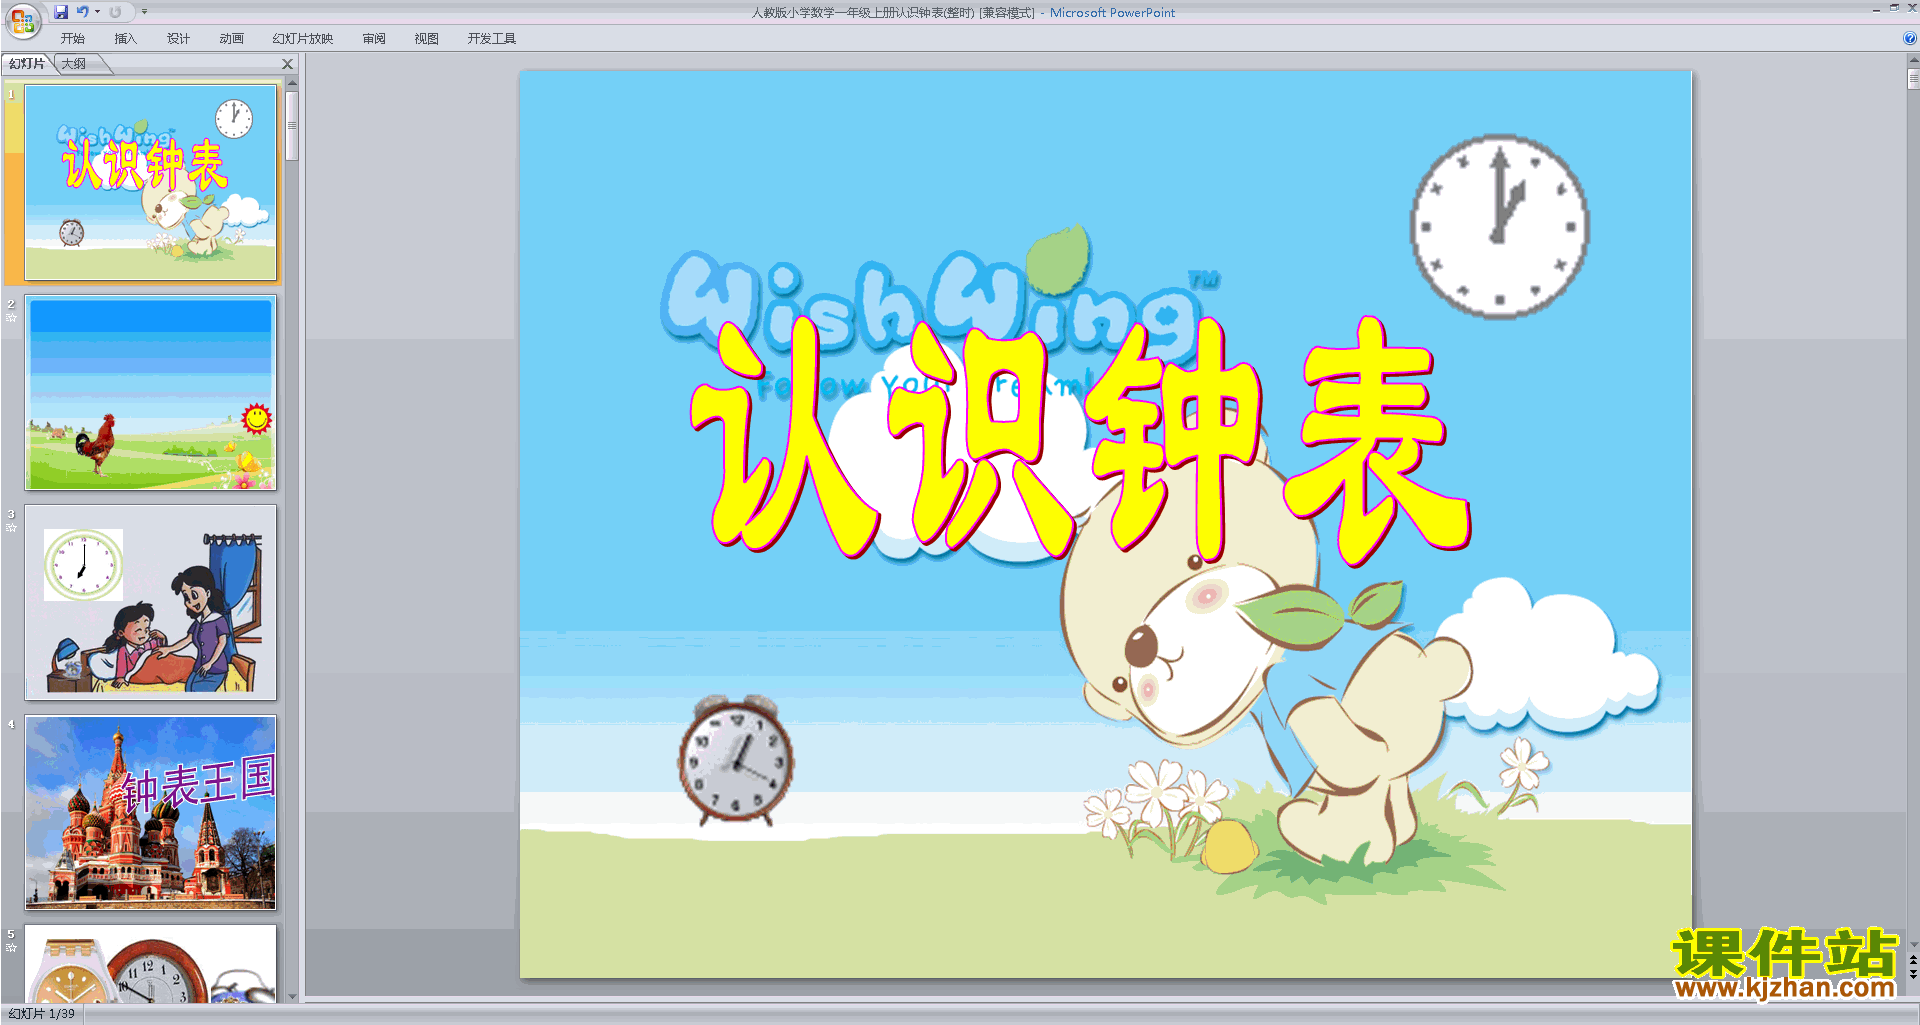
Task: Switch to the 大纲 outline tab
Action: click(x=74, y=64)
